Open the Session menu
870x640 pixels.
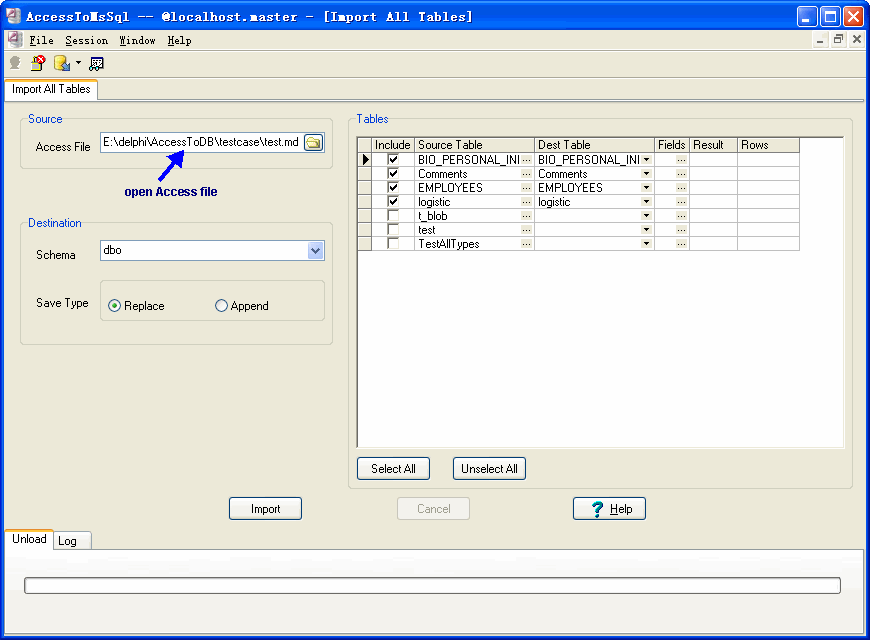(87, 41)
